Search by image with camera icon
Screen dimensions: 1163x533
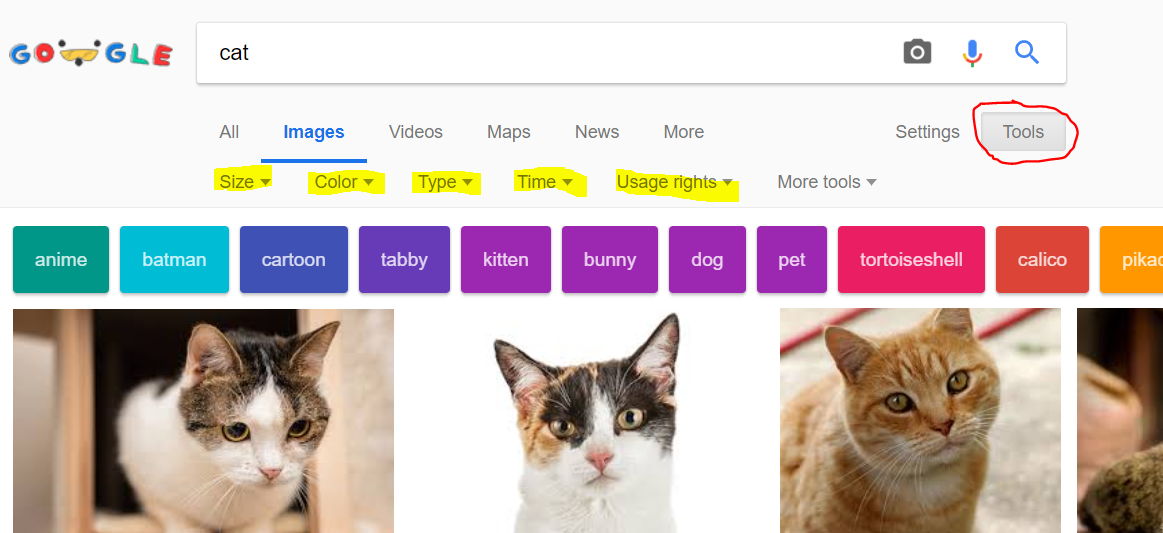pyautogui.click(x=917, y=52)
